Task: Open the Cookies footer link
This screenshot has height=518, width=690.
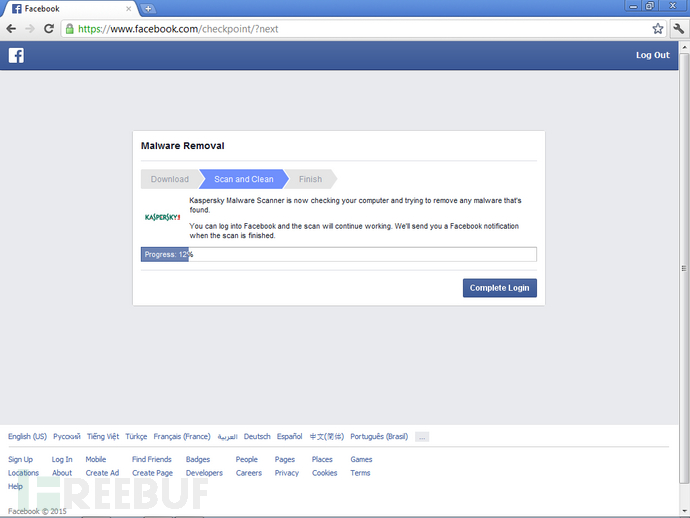Action: 324,473
